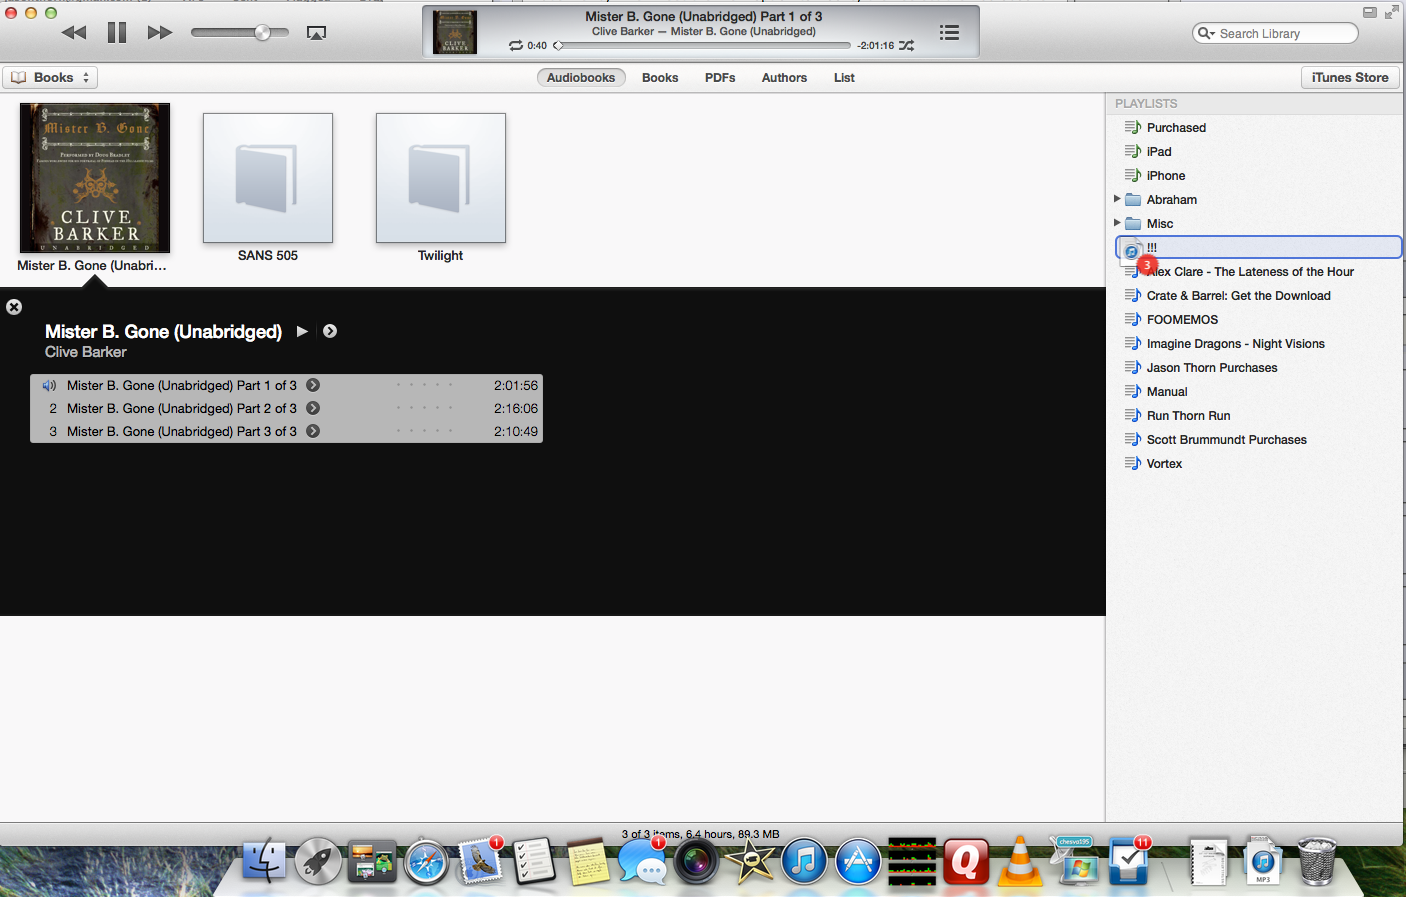Select the Twilight book
The image size is (1406, 897).
441,178
